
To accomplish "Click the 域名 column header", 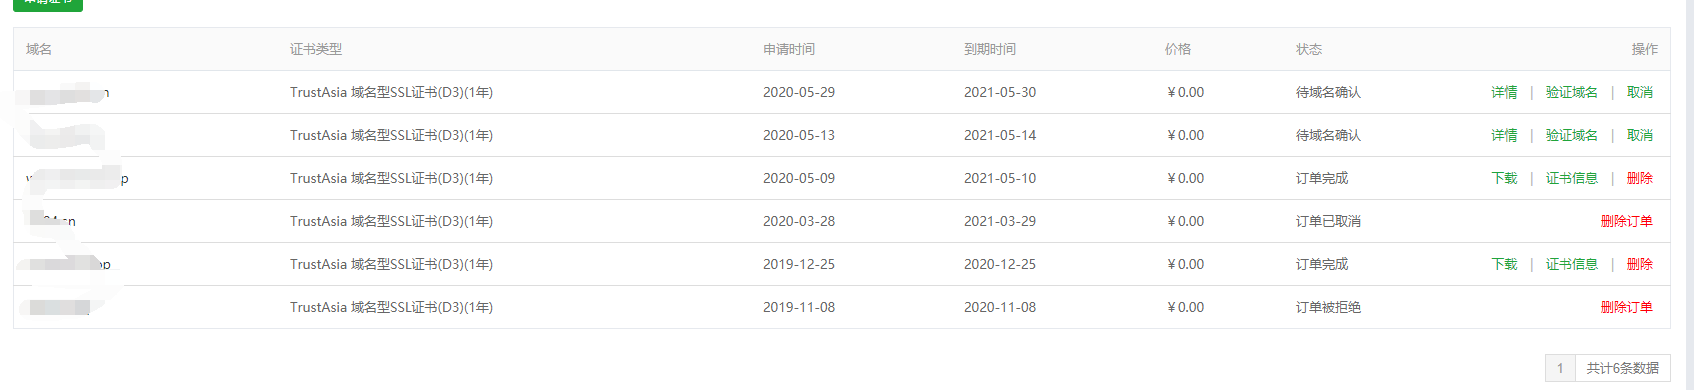I will 39,49.
